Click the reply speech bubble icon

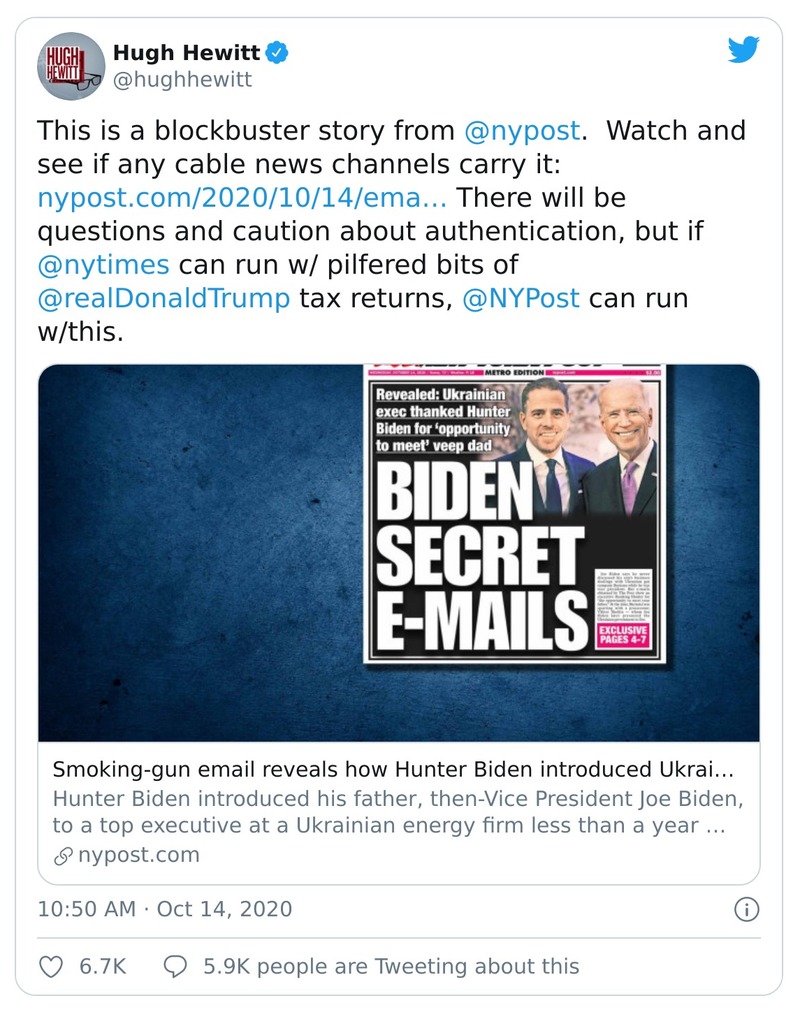pos(175,965)
